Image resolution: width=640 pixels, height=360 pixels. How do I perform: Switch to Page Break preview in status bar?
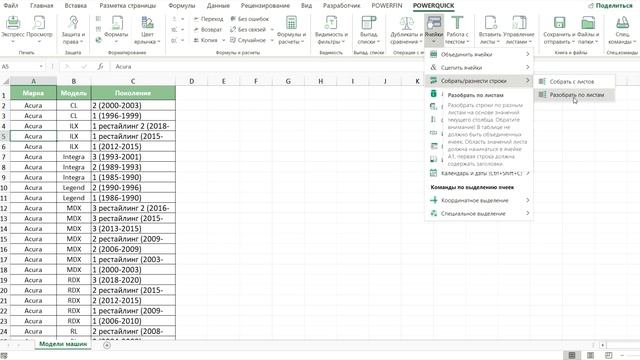[608, 356]
